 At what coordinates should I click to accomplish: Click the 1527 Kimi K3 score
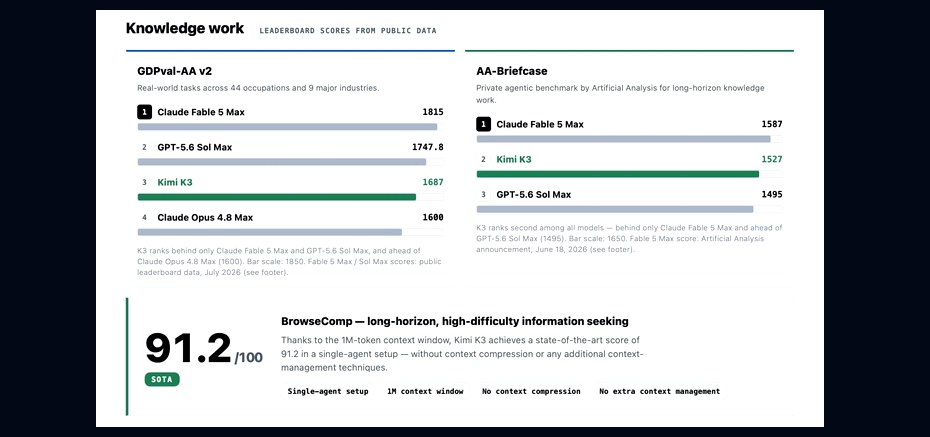click(772, 159)
